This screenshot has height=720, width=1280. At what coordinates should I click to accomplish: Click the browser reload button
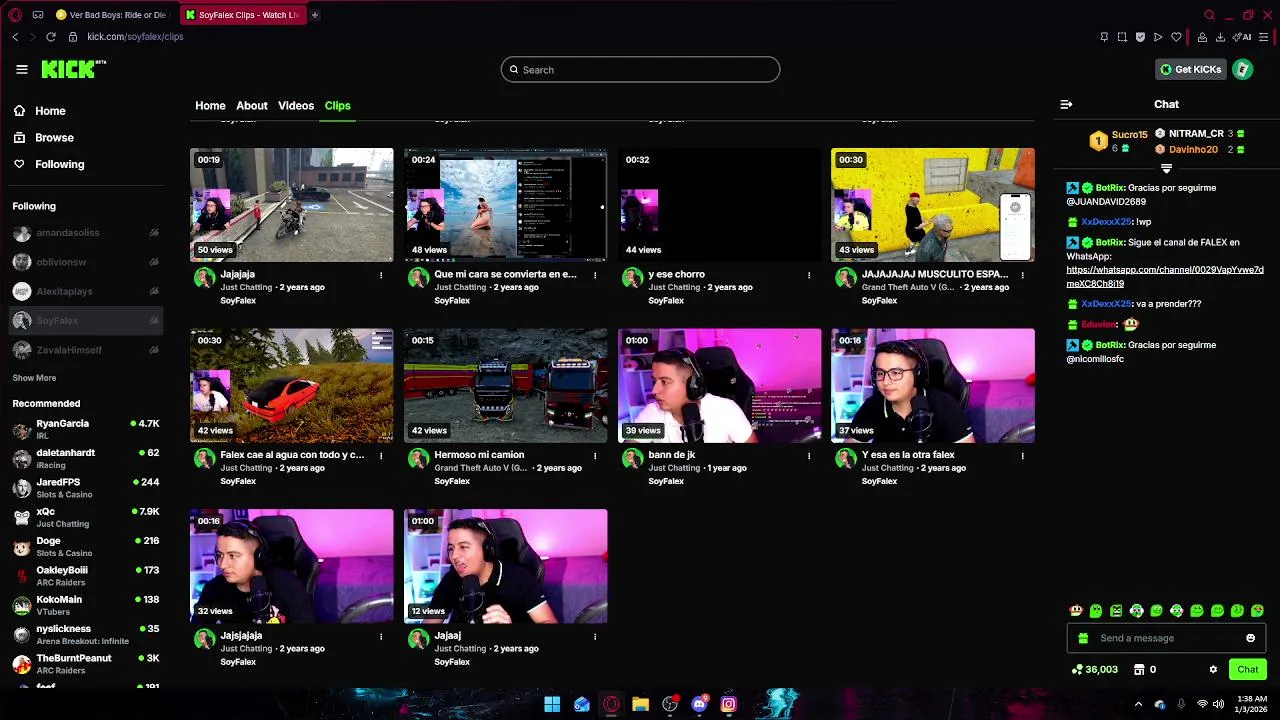coord(51,37)
